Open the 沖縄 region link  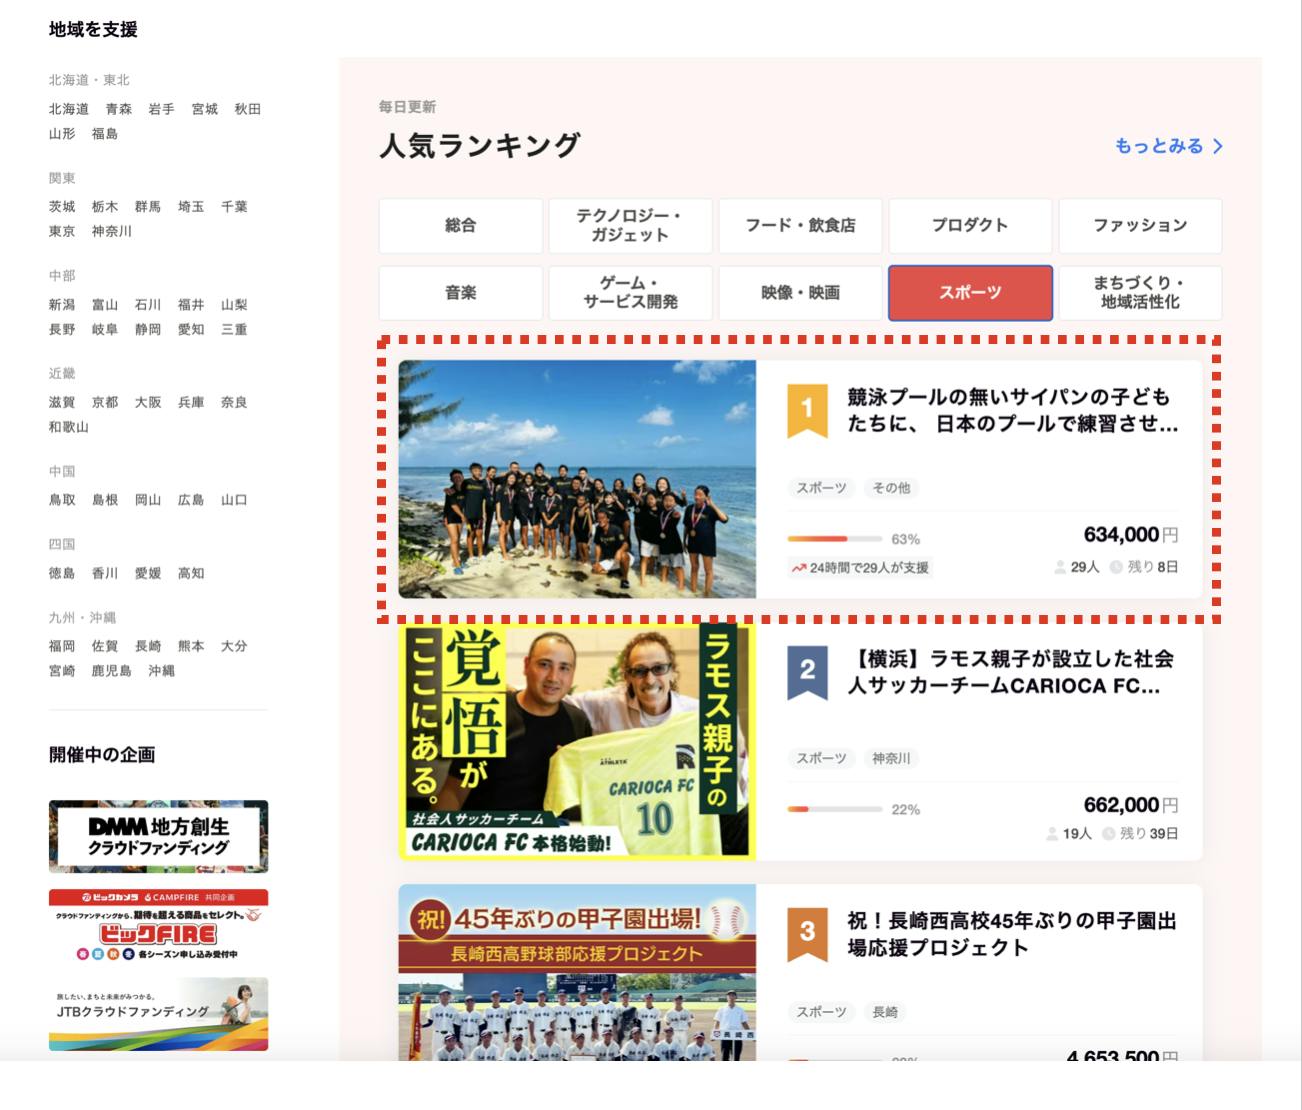click(x=161, y=671)
